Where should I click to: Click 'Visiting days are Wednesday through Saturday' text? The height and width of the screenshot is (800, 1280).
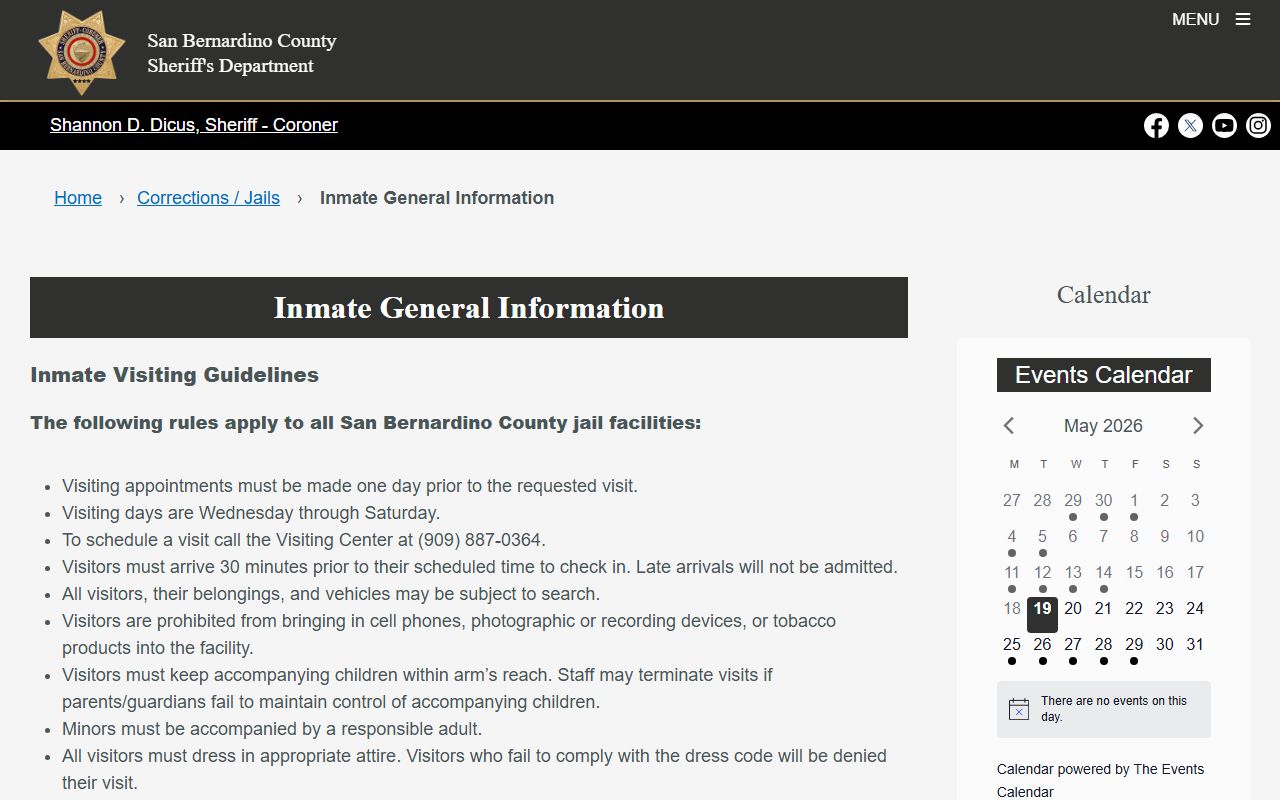point(251,513)
